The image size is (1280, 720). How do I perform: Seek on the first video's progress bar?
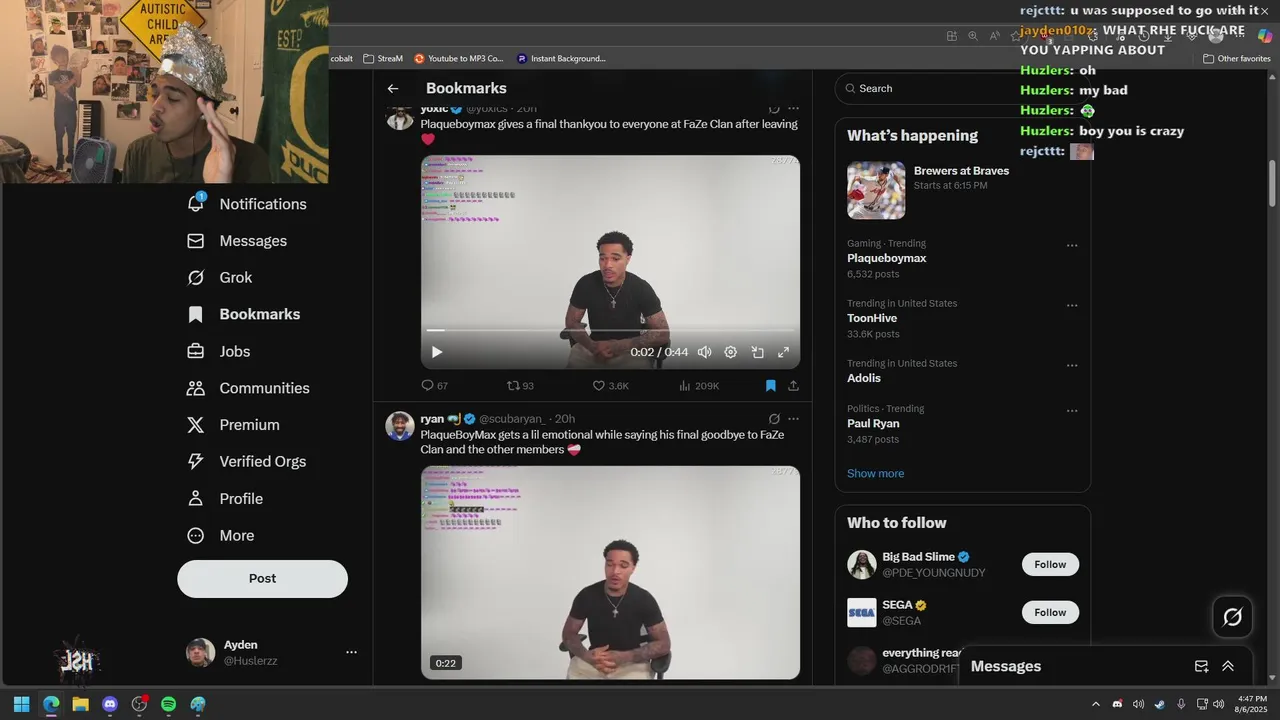610,330
